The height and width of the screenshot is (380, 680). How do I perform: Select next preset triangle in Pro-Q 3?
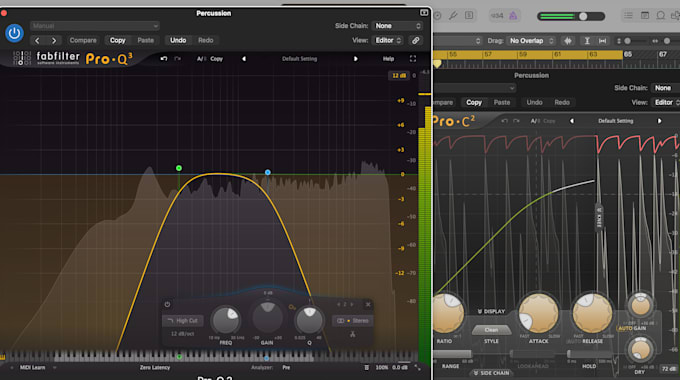click(356, 59)
